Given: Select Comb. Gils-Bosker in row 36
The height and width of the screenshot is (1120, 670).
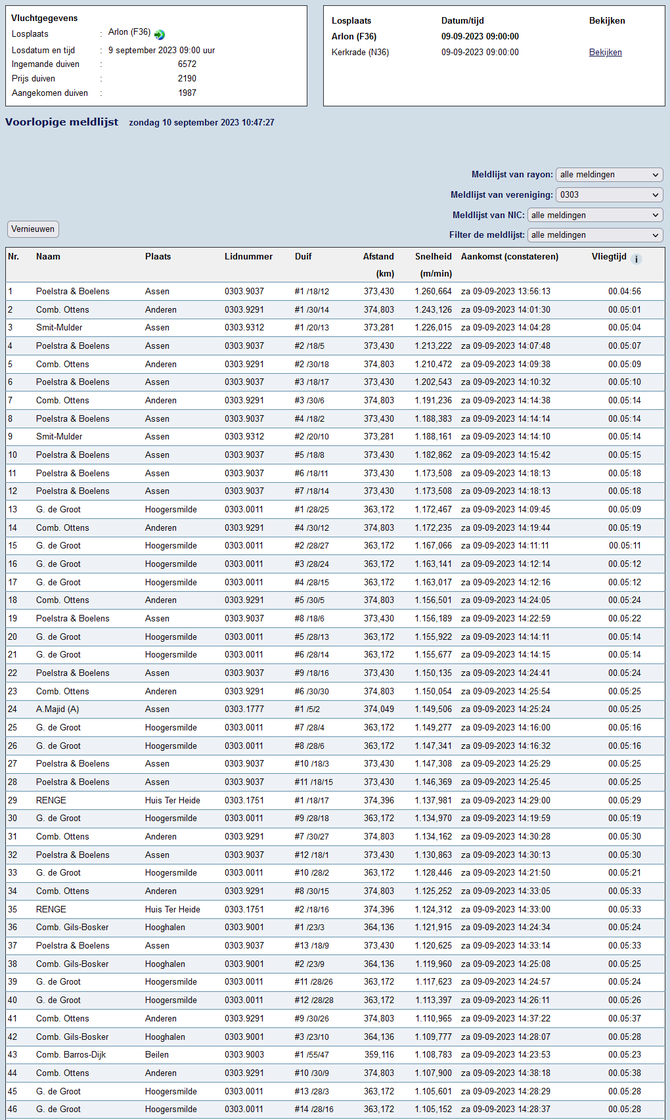Looking at the screenshot, I should click(72, 927).
